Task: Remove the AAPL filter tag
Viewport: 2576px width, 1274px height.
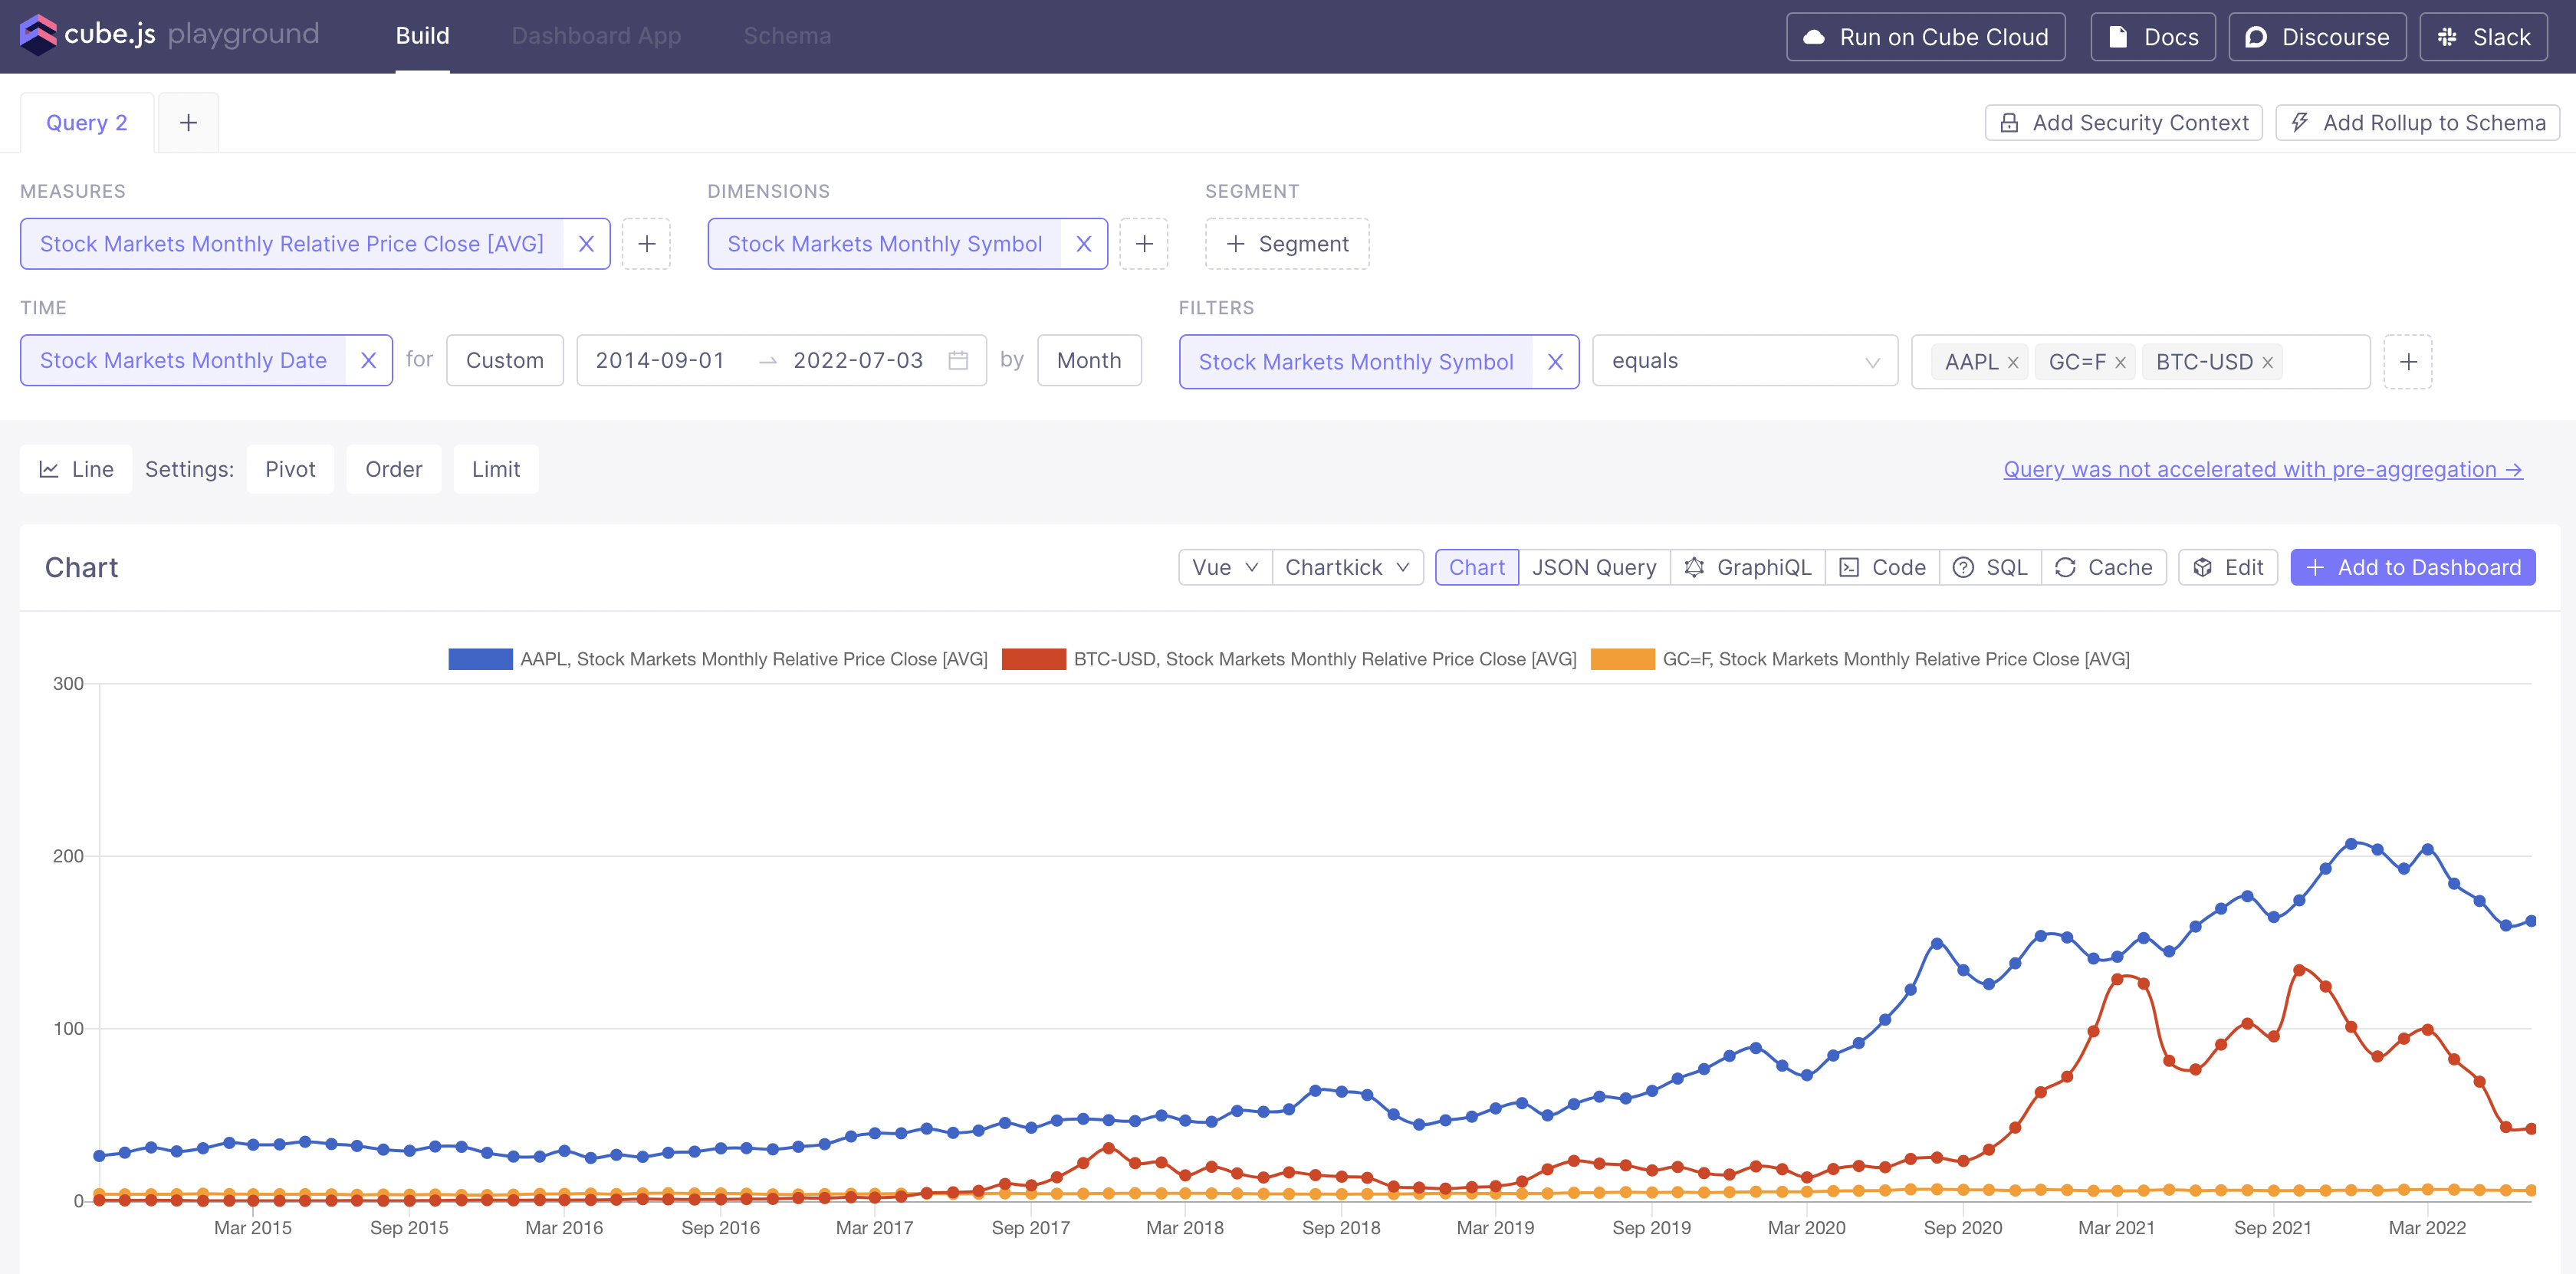Action: click(2013, 363)
